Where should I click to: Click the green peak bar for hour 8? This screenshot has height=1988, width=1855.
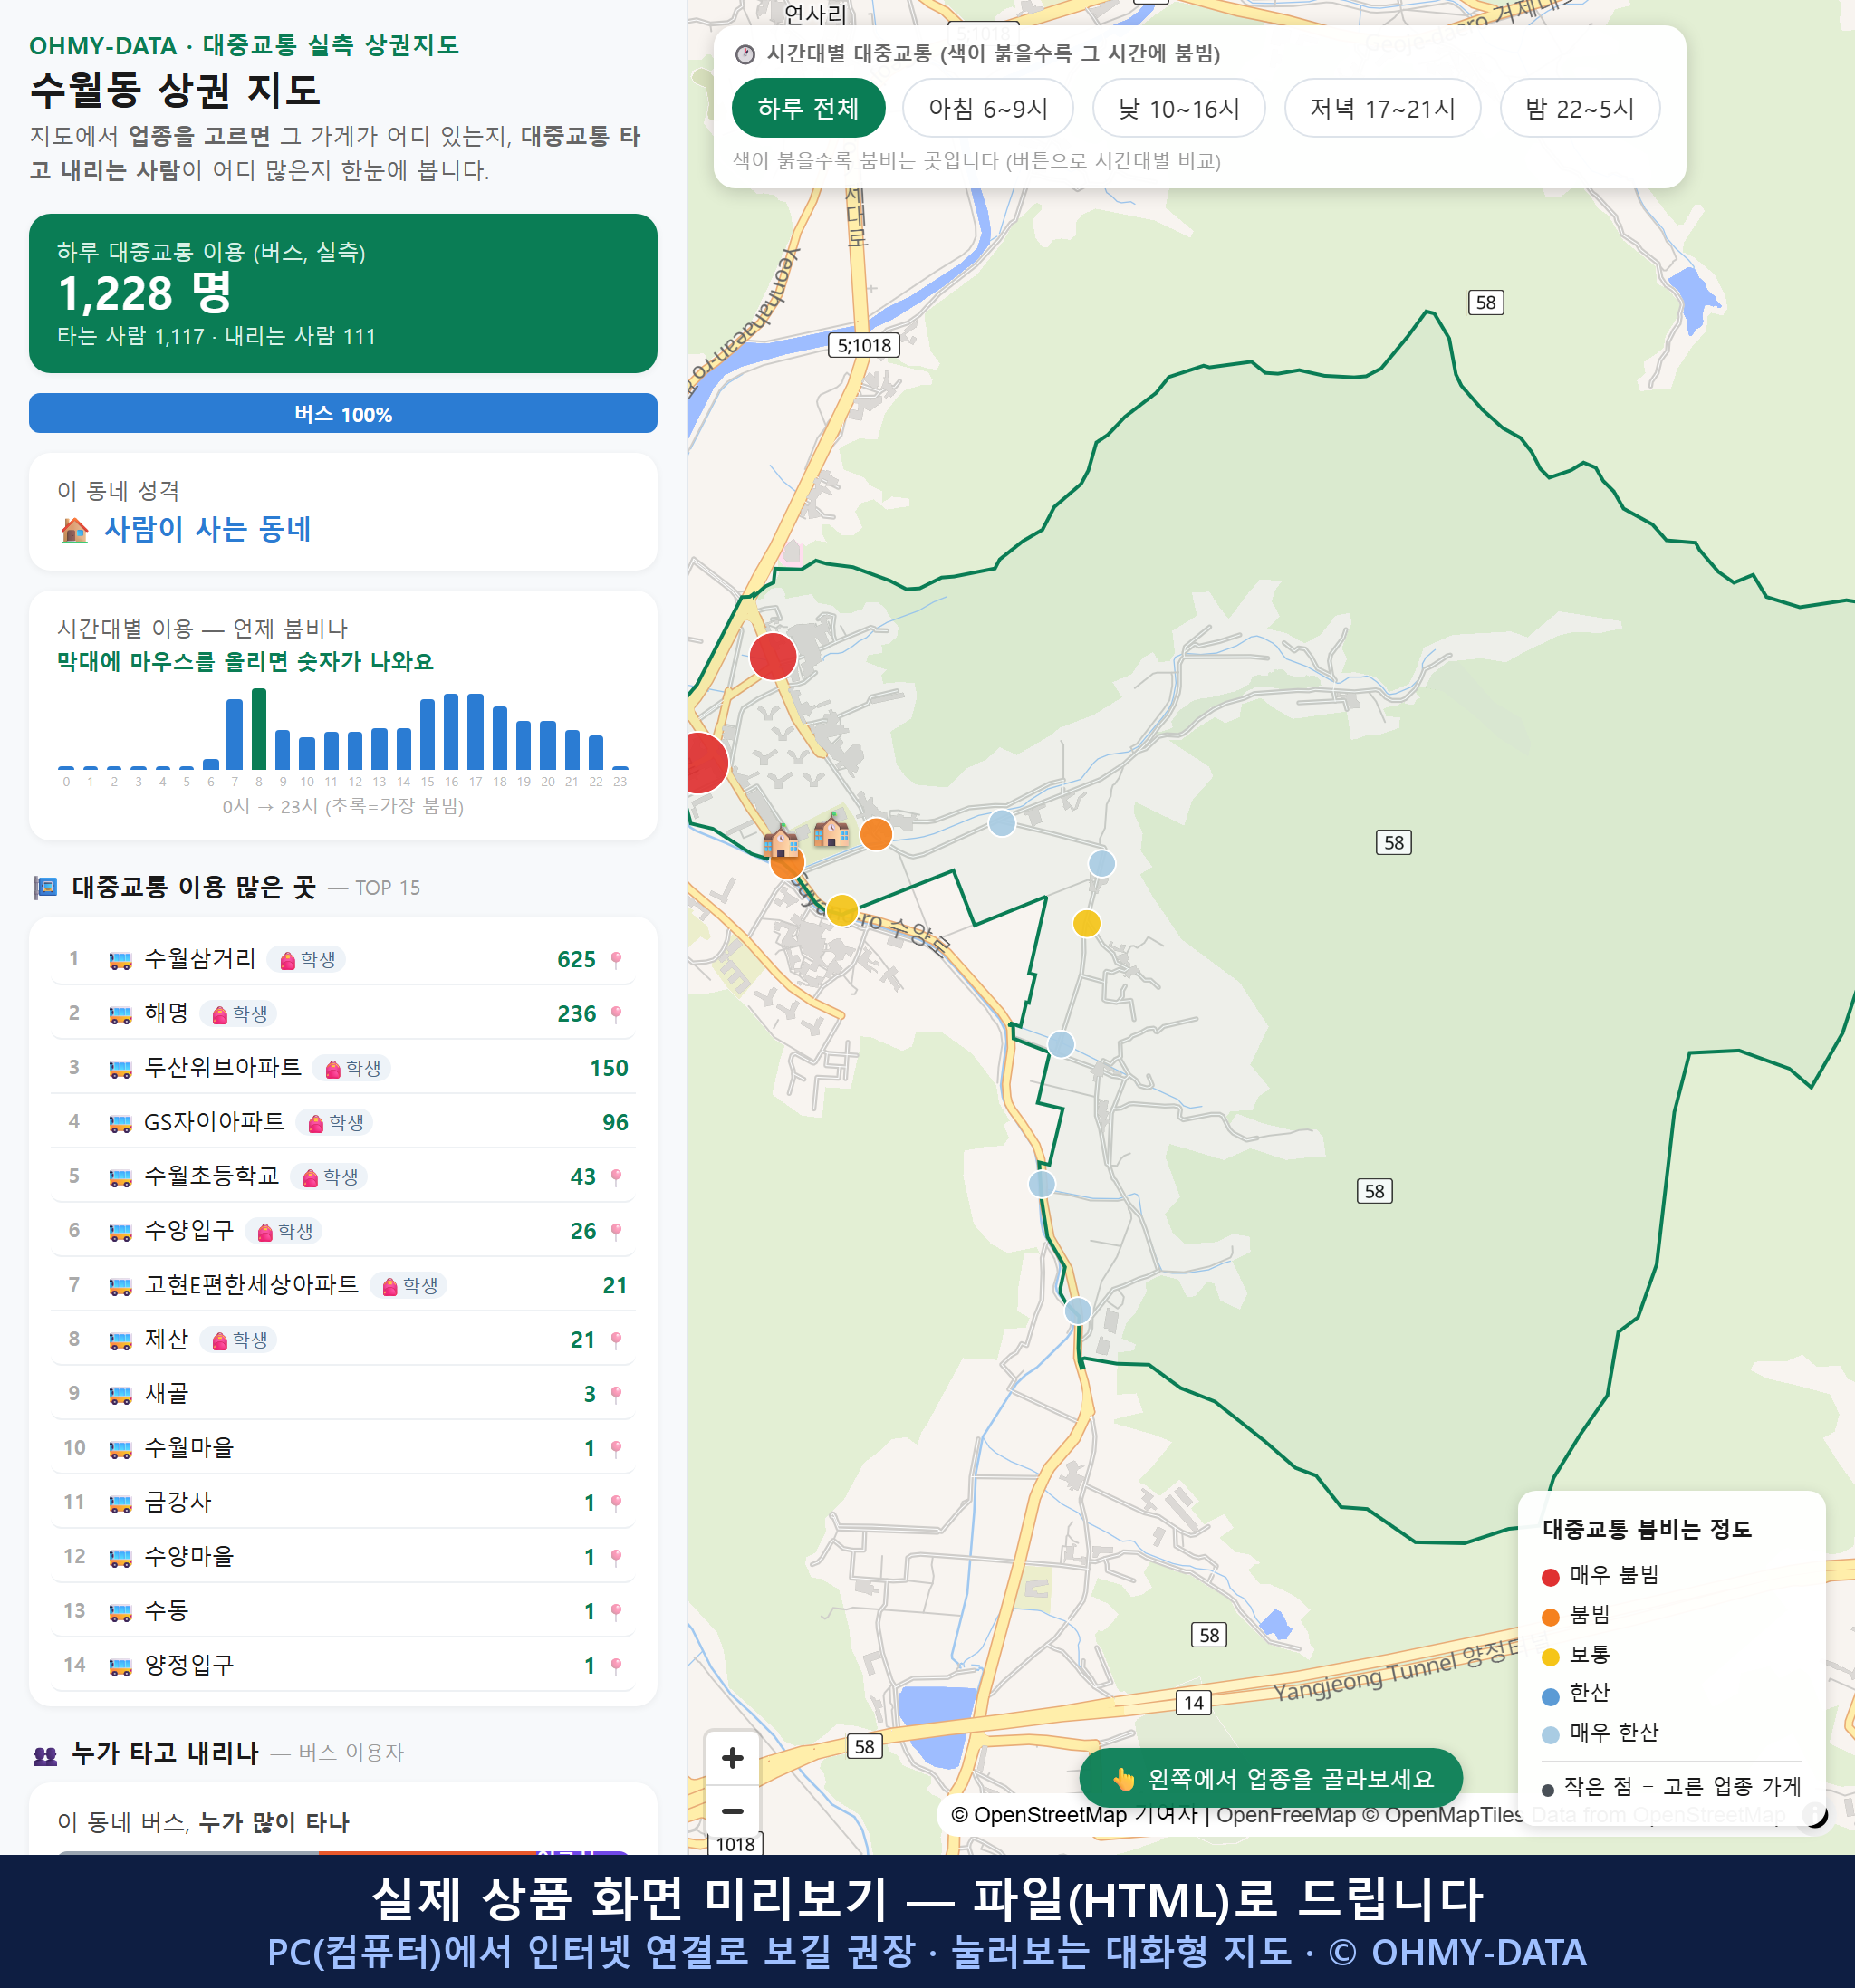pos(259,728)
